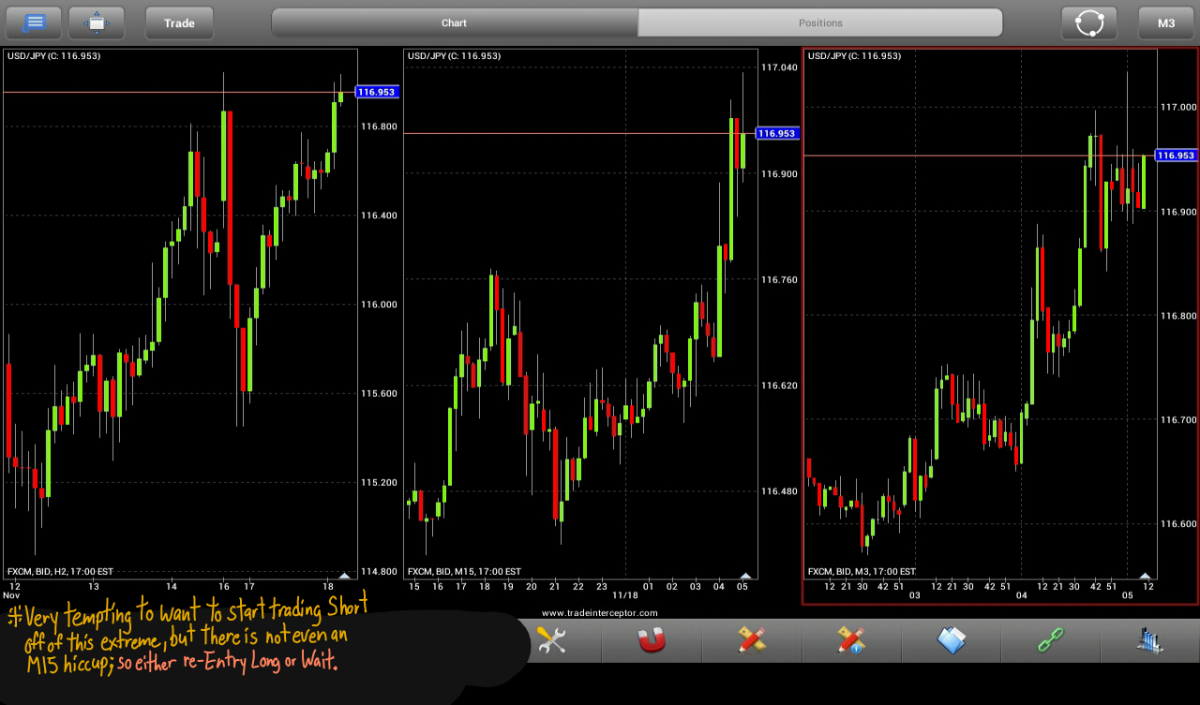The width and height of the screenshot is (1200, 705).
Task: Click the 116.600 price axis value
Action: pos(1178,524)
